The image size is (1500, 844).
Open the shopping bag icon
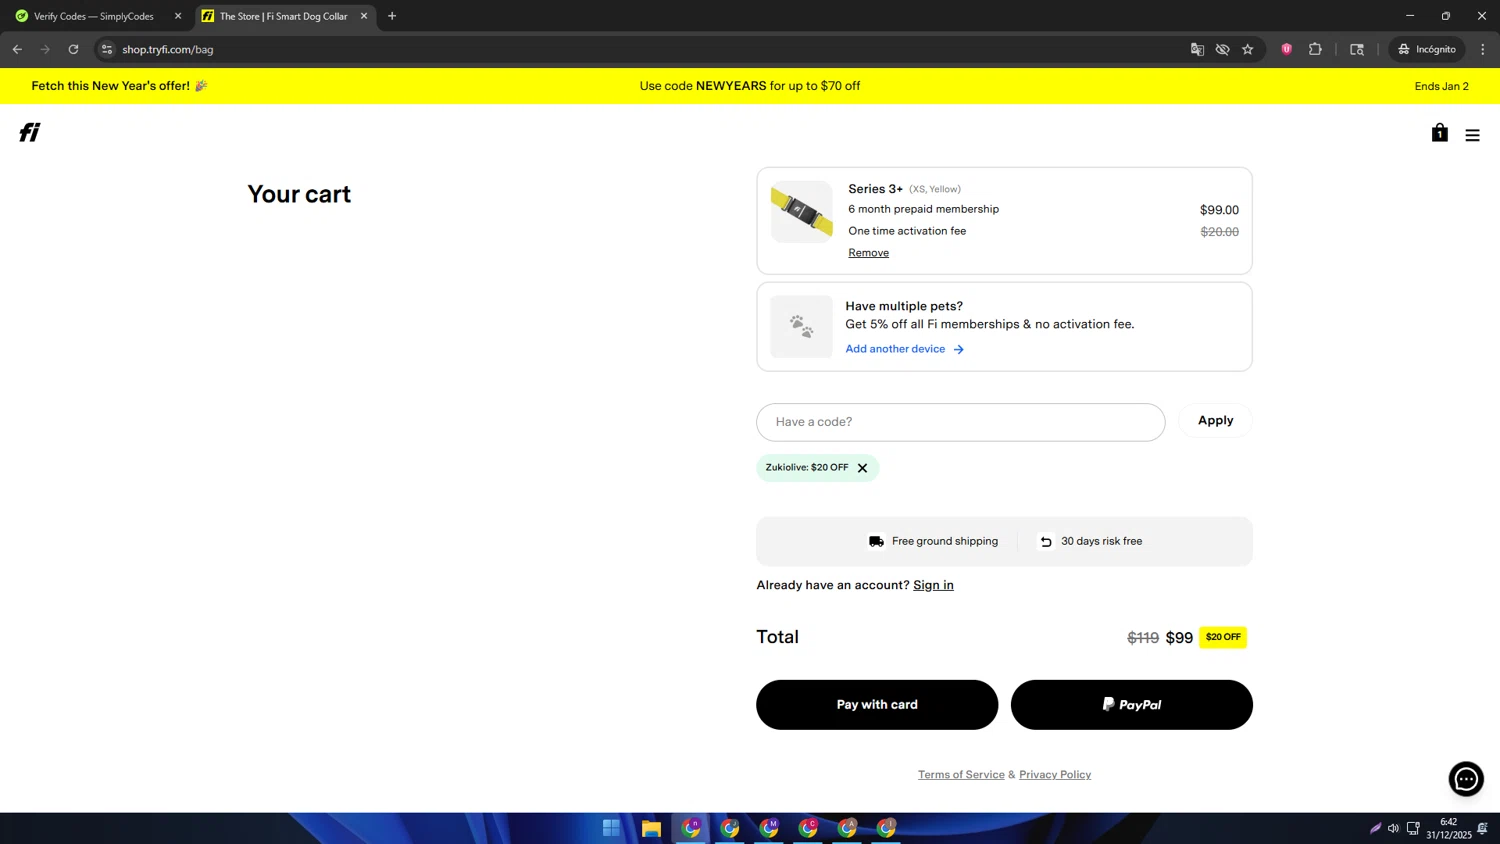point(1439,132)
